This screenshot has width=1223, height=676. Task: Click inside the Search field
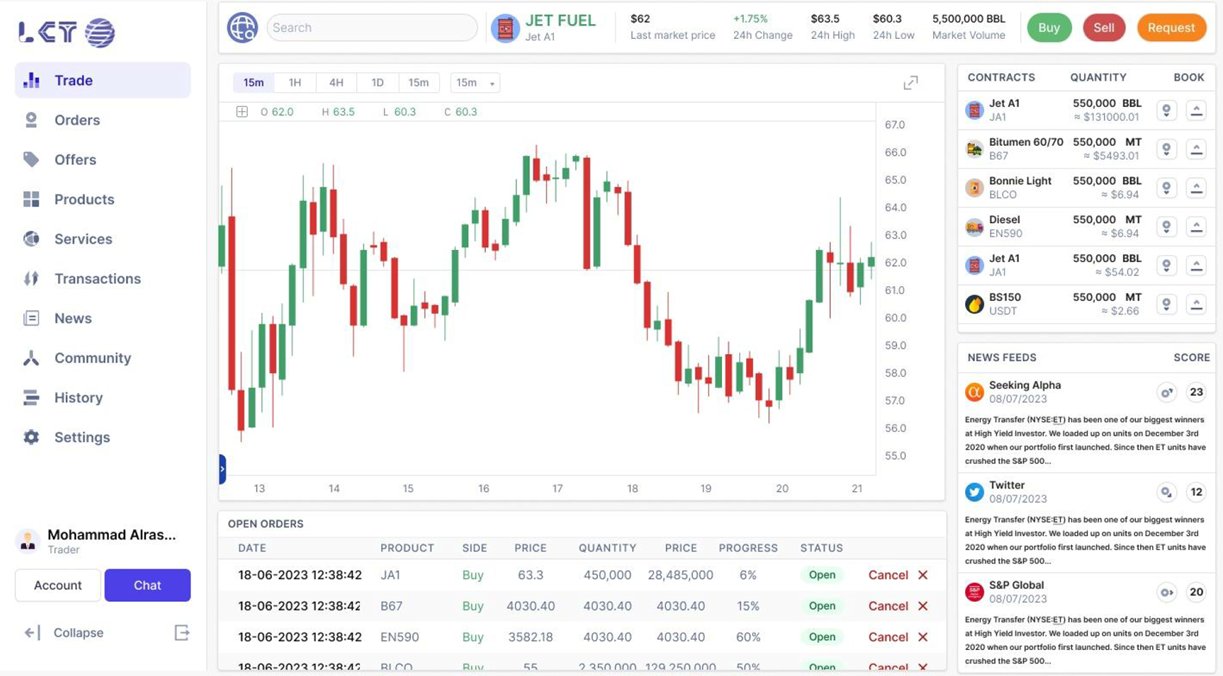[x=372, y=28]
